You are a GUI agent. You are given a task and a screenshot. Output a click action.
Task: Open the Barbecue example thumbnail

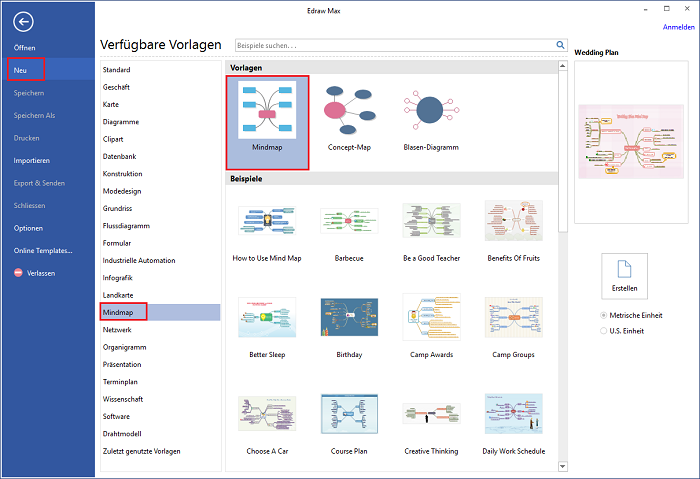tap(349, 220)
